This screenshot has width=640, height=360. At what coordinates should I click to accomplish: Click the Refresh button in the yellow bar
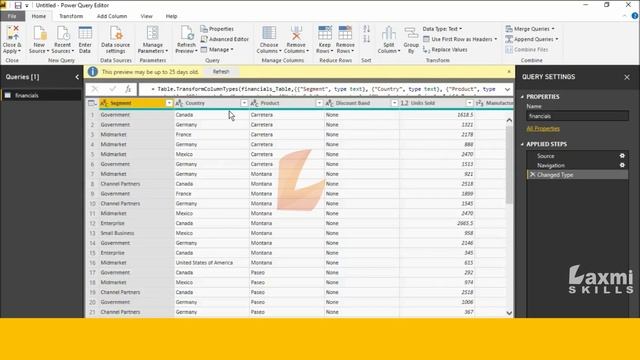click(221, 72)
